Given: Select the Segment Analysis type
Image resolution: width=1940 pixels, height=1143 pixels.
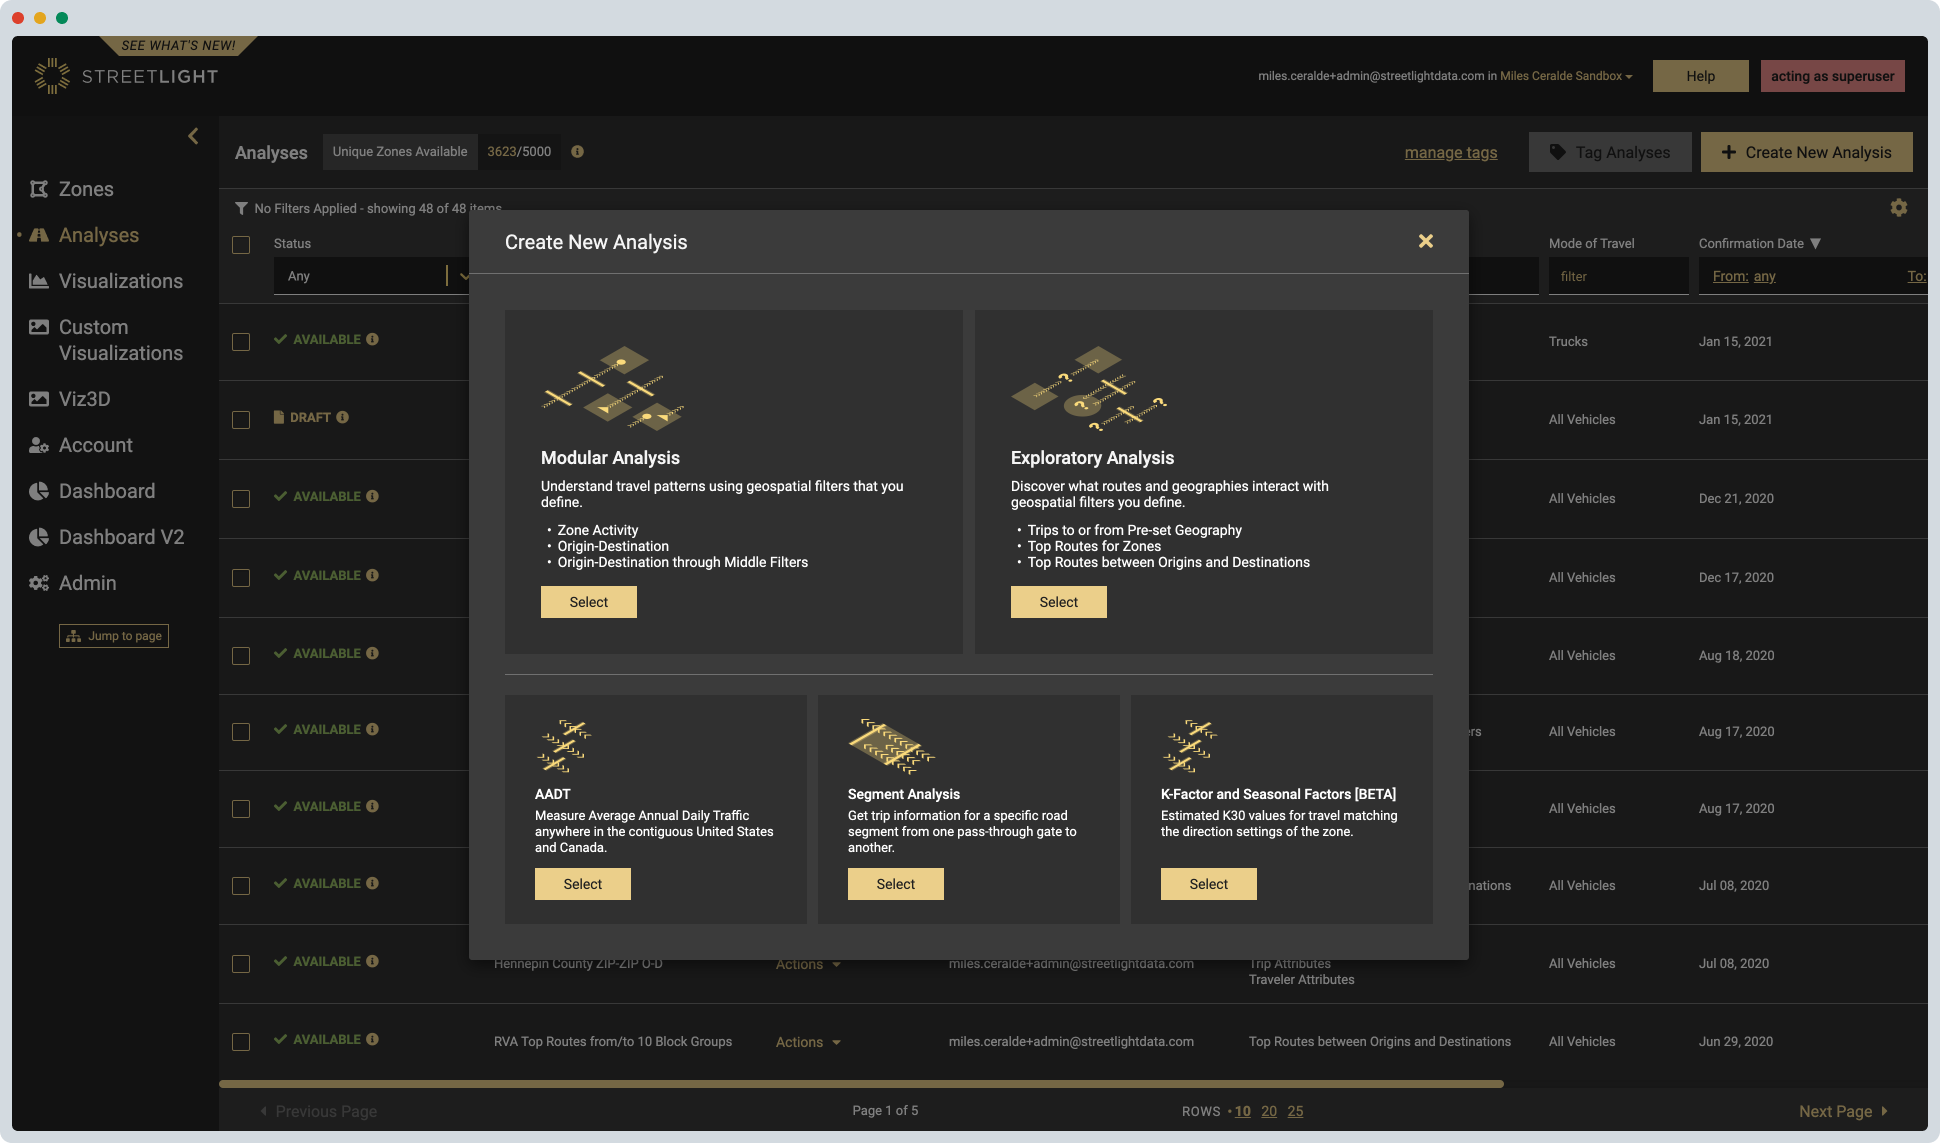Looking at the screenshot, I should tap(895, 884).
